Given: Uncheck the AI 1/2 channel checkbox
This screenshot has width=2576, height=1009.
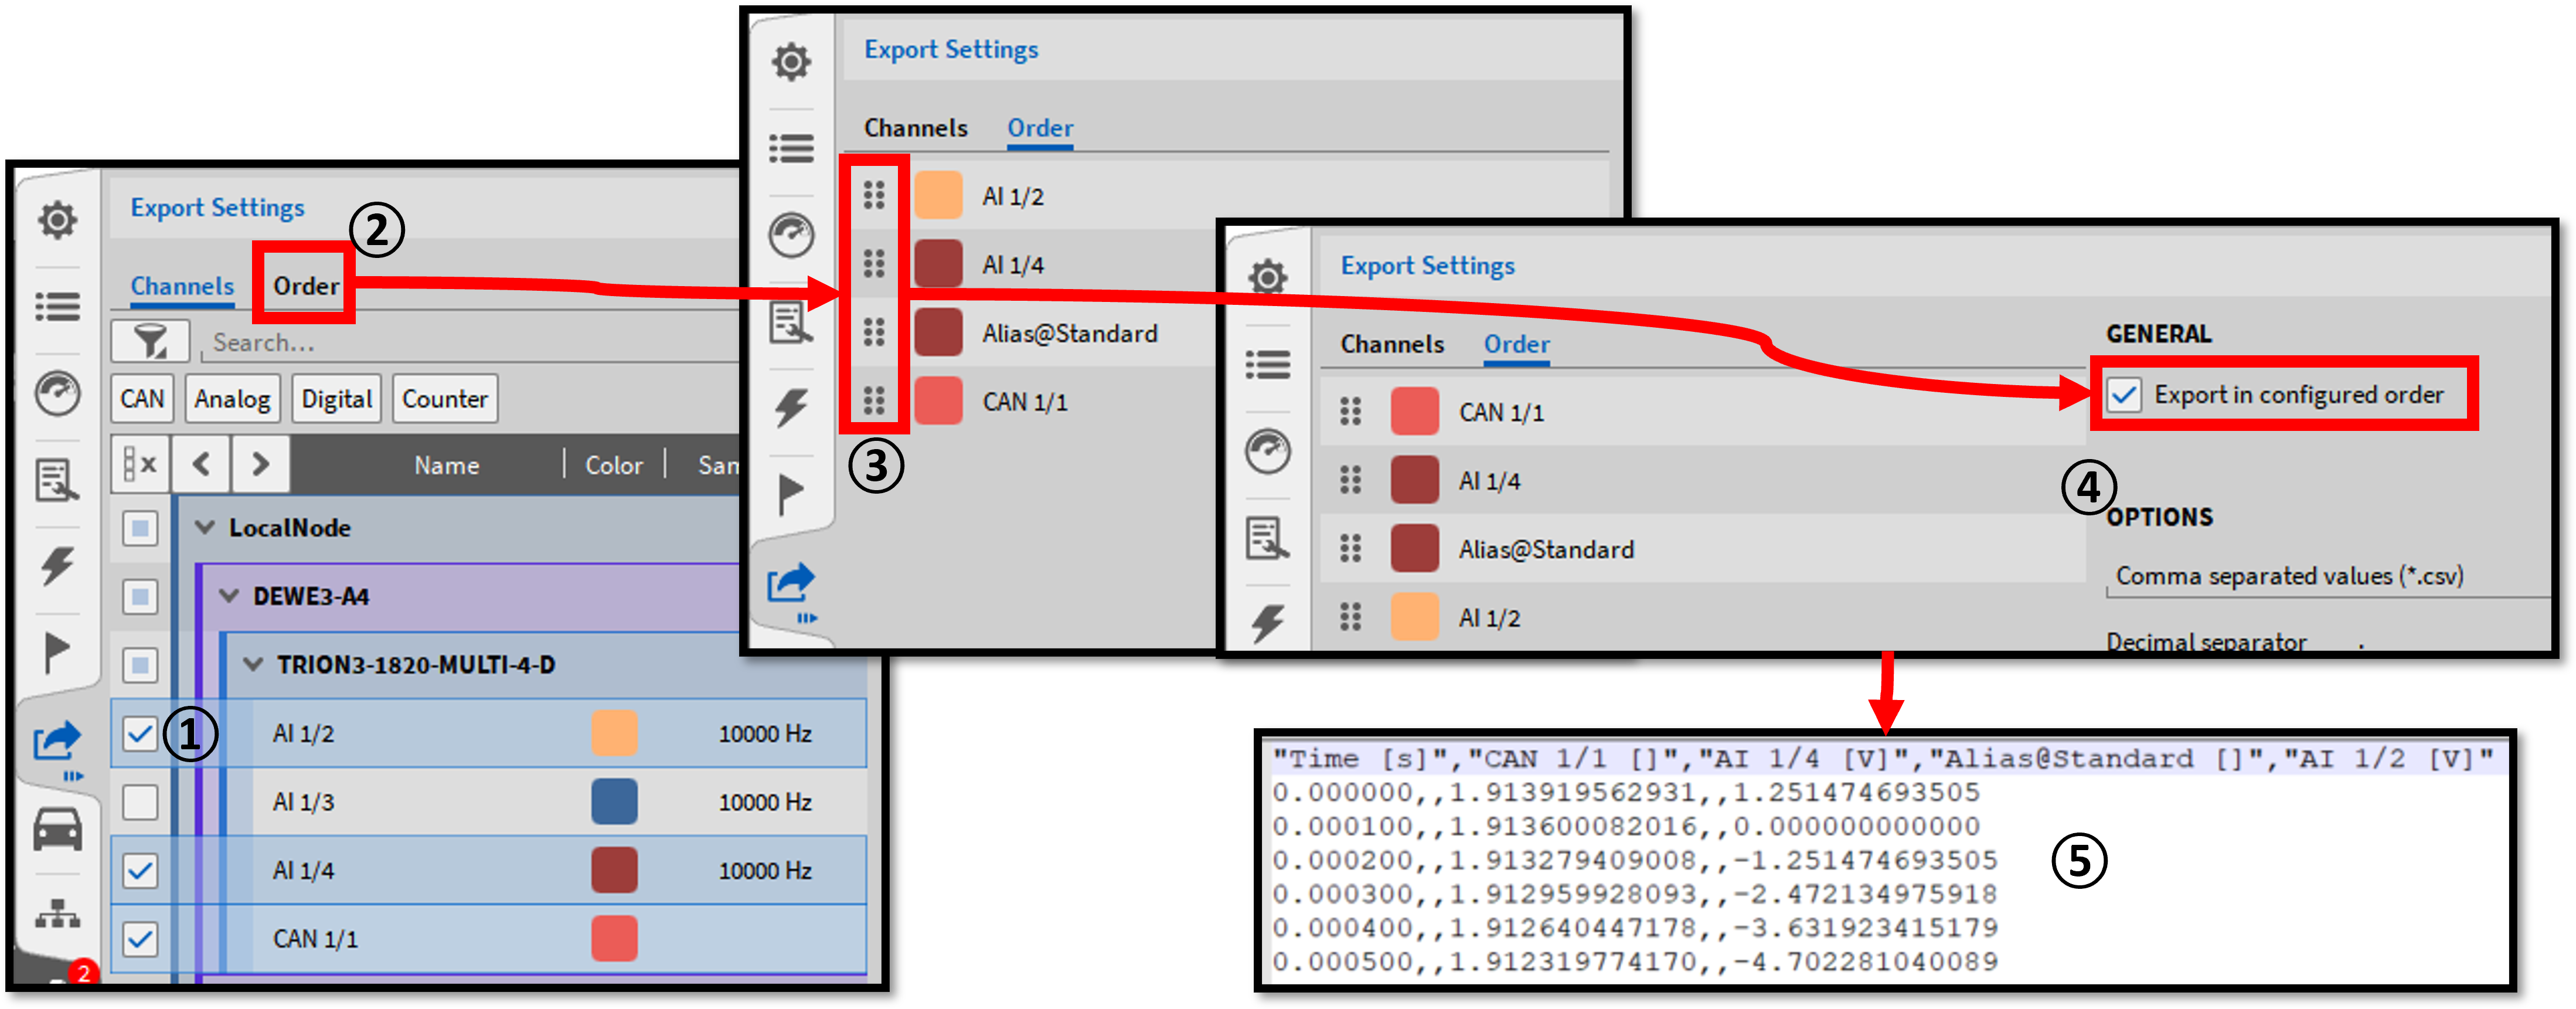Looking at the screenshot, I should [x=140, y=734].
